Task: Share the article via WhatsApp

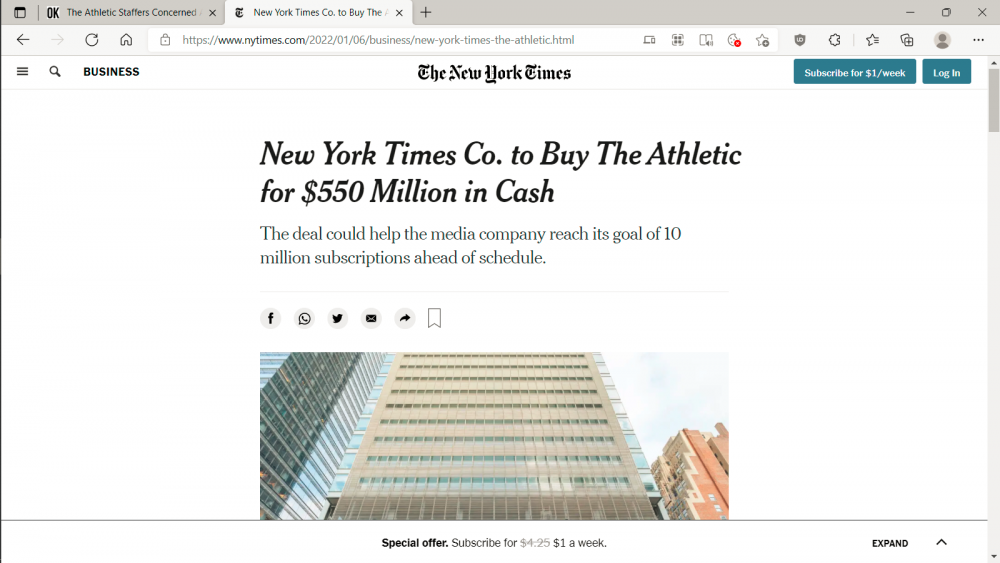Action: [x=304, y=318]
